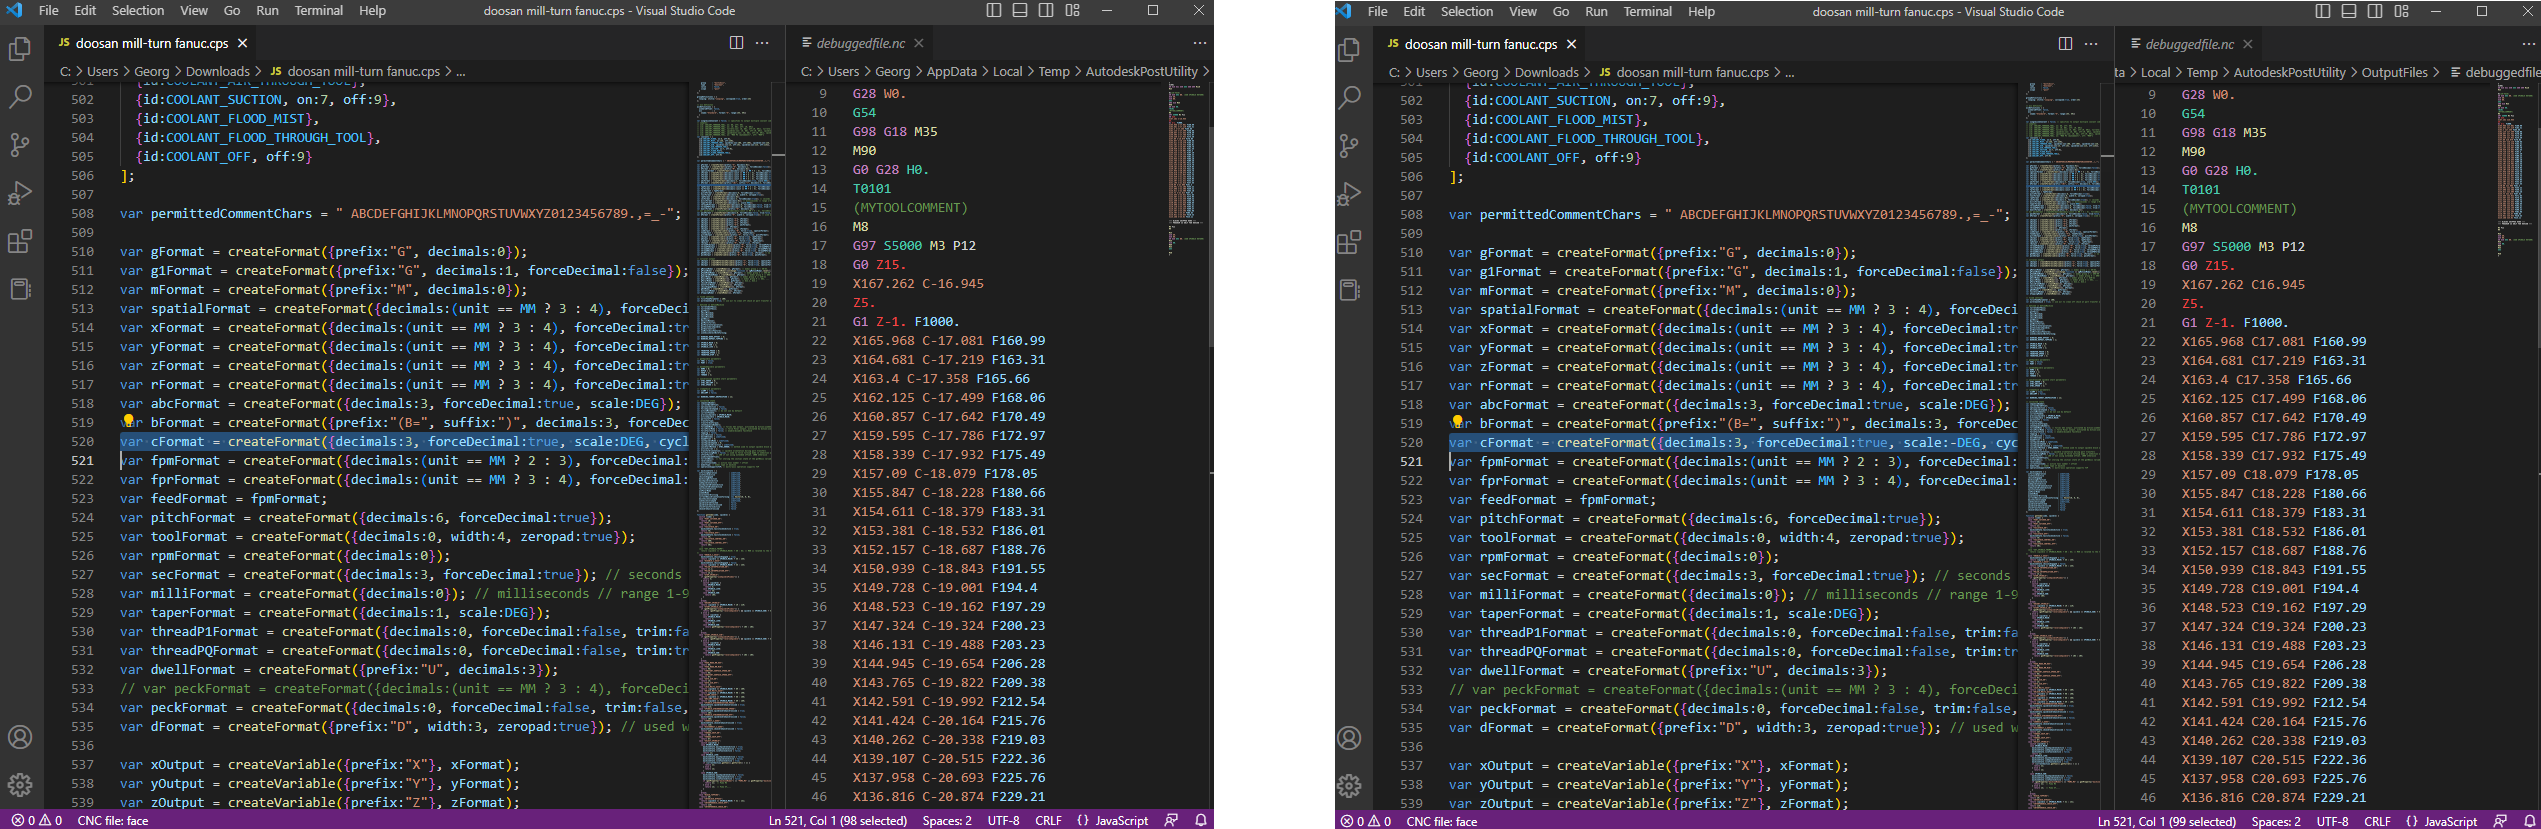Open Run and Debug in the left window

tap(20, 193)
